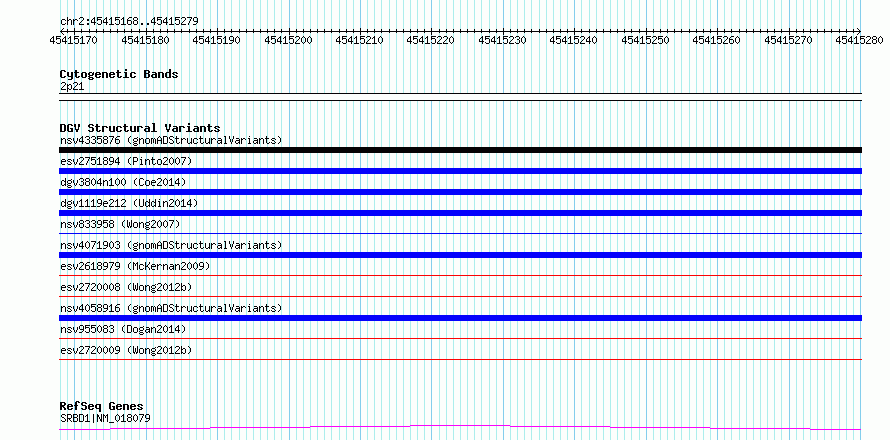This screenshot has width=890, height=440.
Task: Click the RefSeq Genes track heading
Action: [102, 407]
